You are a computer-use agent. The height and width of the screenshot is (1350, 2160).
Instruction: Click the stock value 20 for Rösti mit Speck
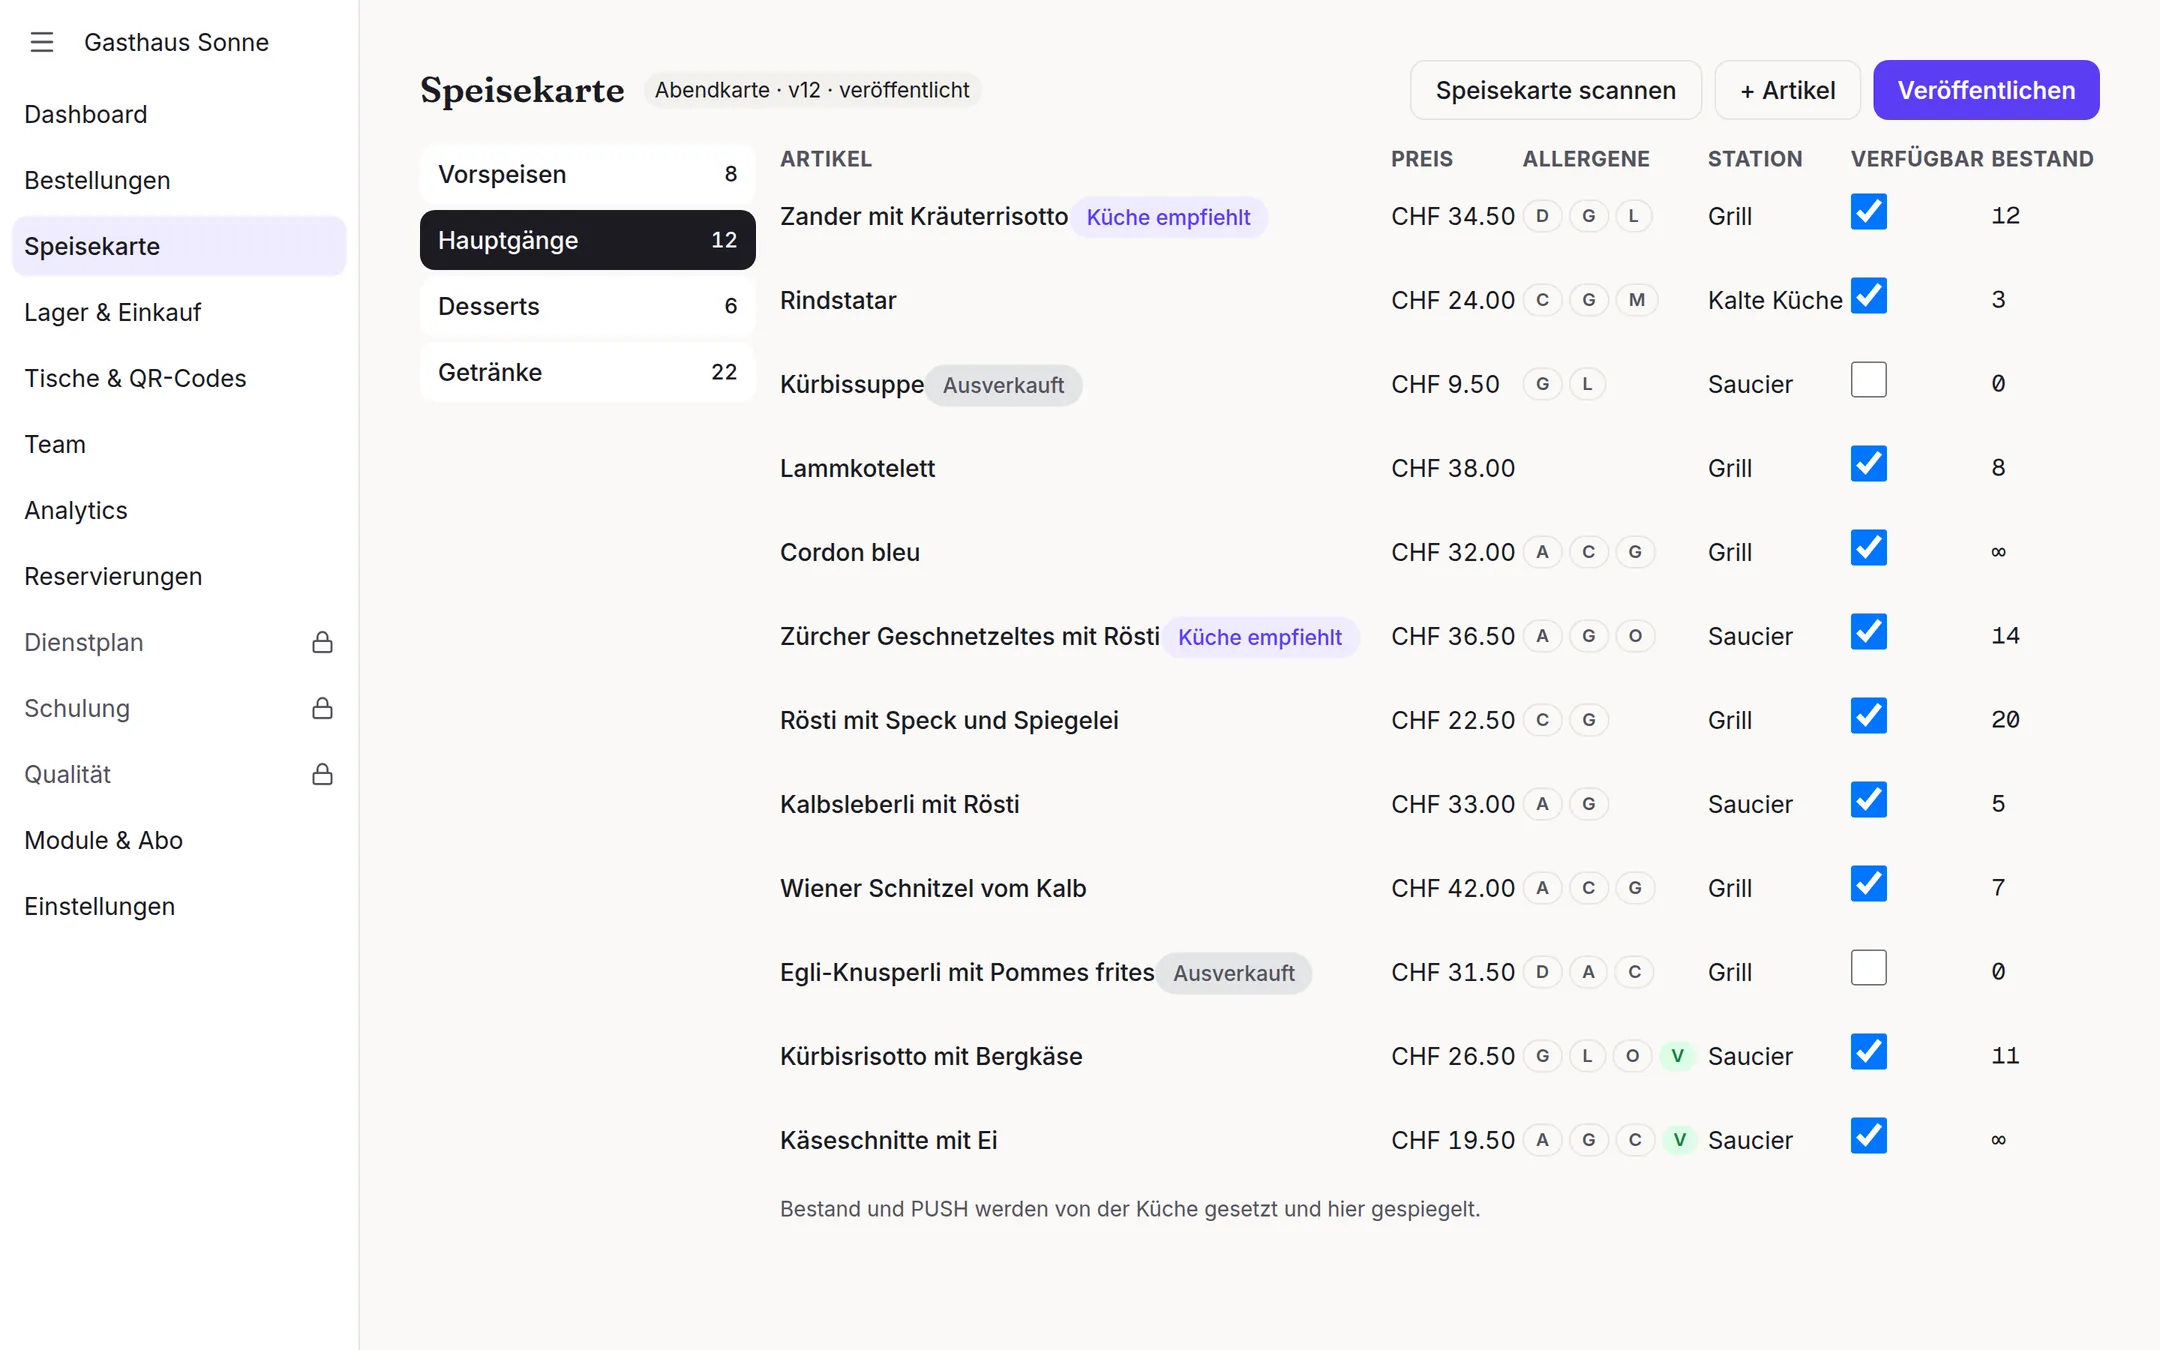pos(2005,720)
